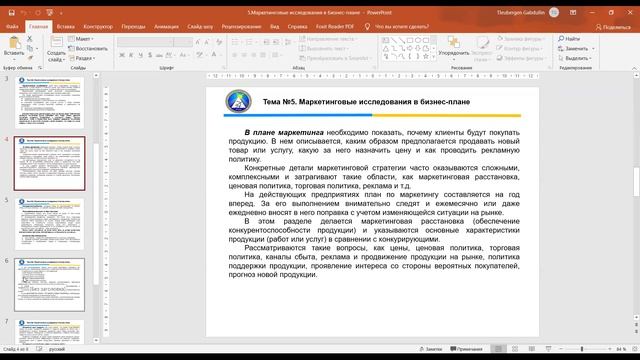
Task: Open the Макет layout dropdown
Action: [x=81, y=39]
